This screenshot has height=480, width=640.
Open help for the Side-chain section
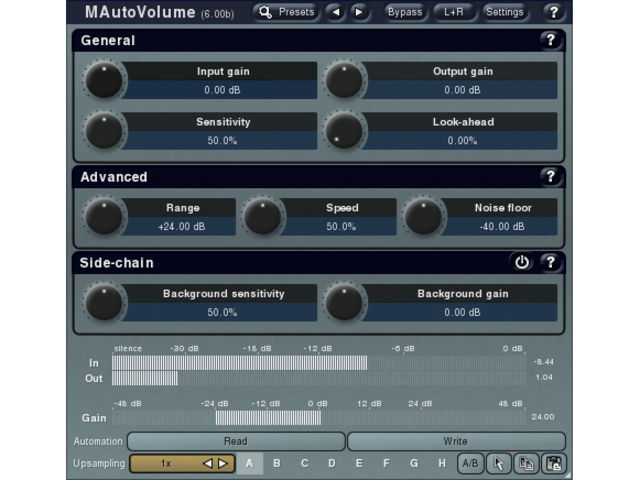click(550, 262)
